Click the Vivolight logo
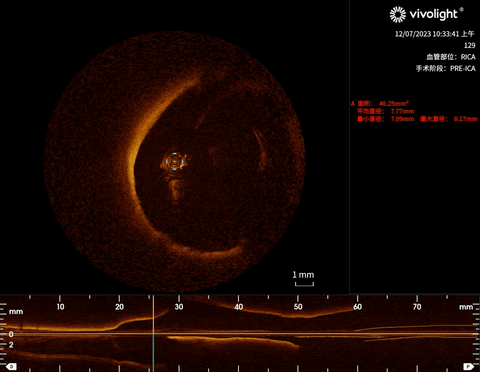This screenshot has width=480, height=372. coord(427,14)
